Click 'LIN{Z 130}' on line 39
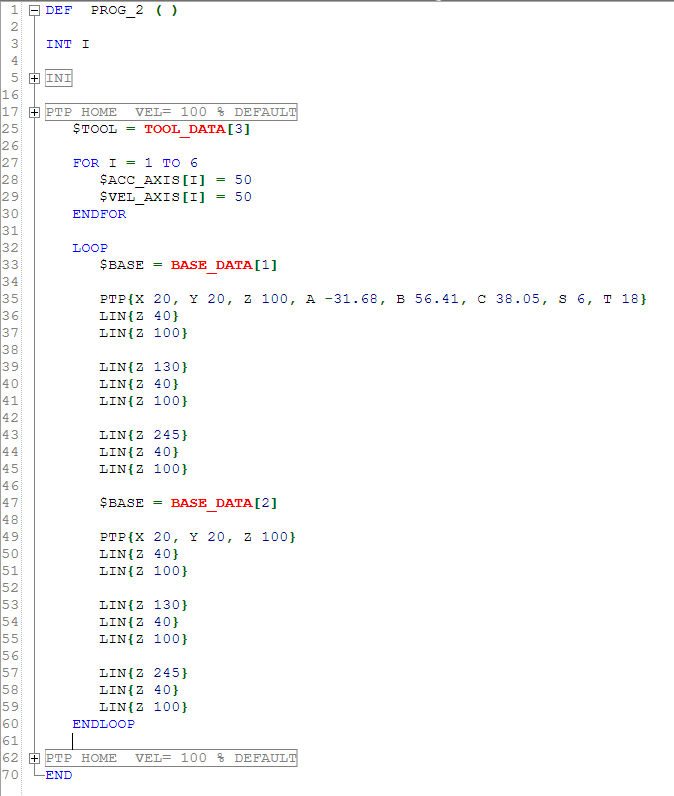The image size is (674, 796). (144, 367)
